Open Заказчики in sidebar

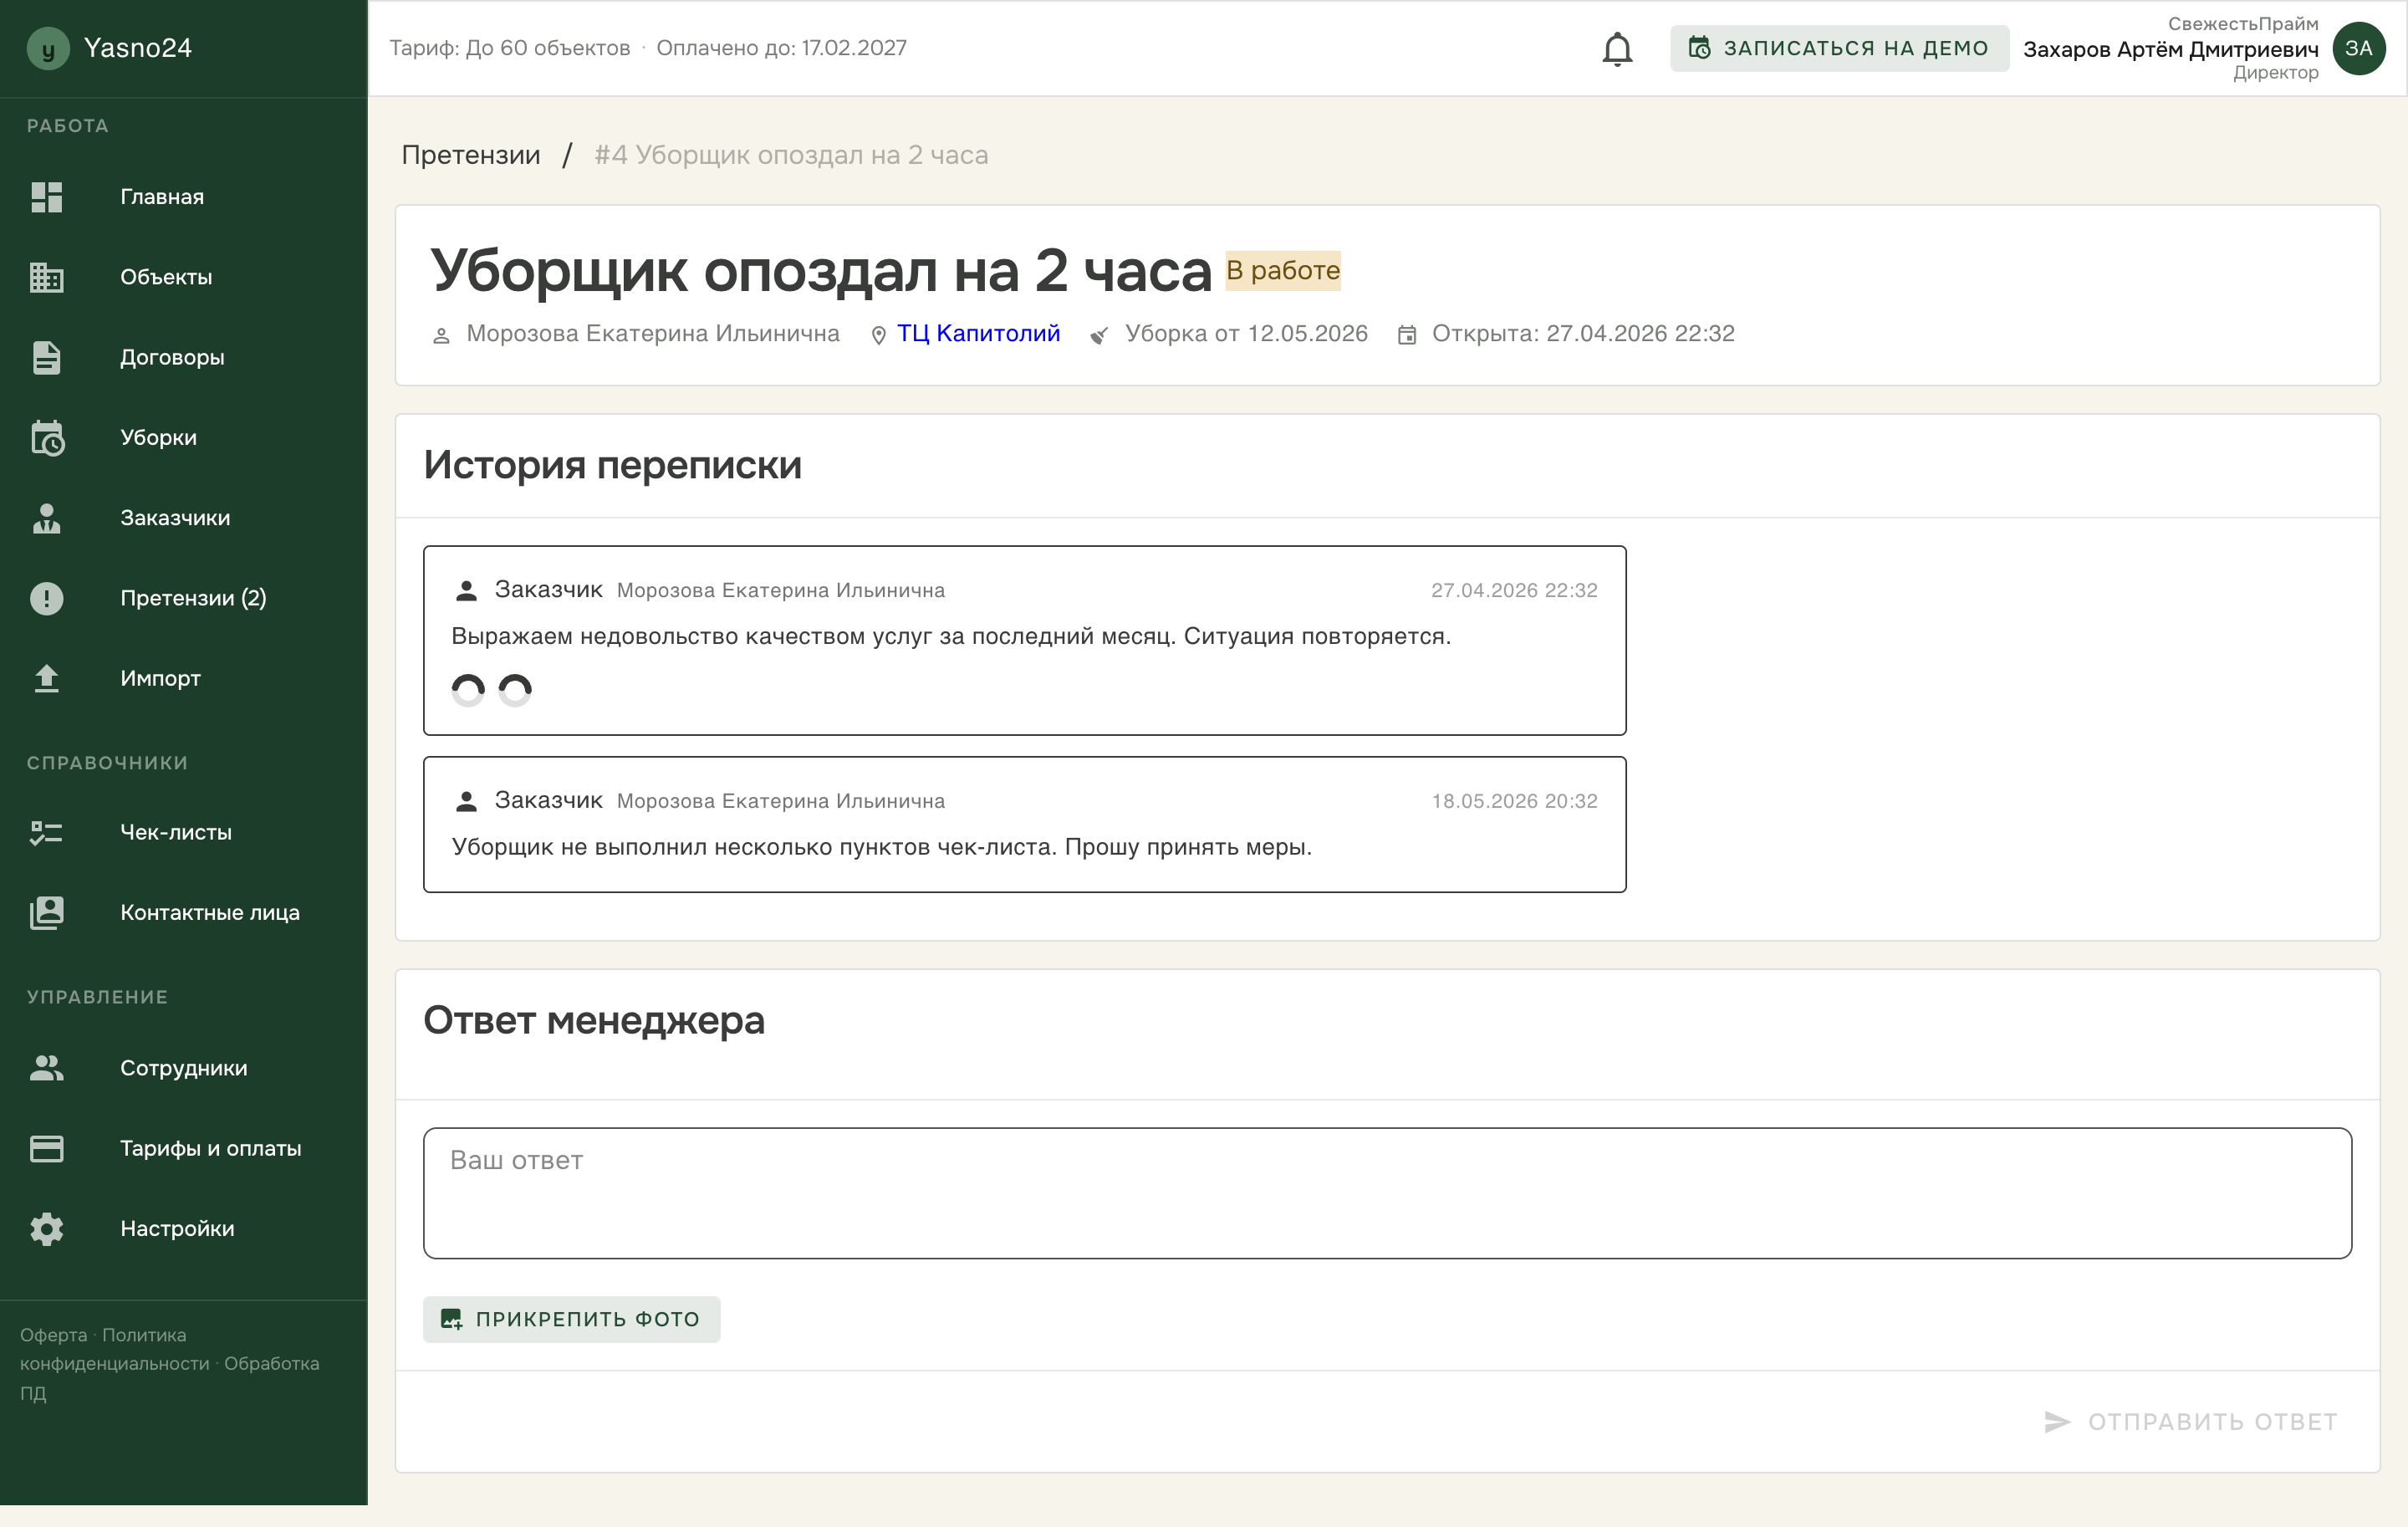(184, 518)
